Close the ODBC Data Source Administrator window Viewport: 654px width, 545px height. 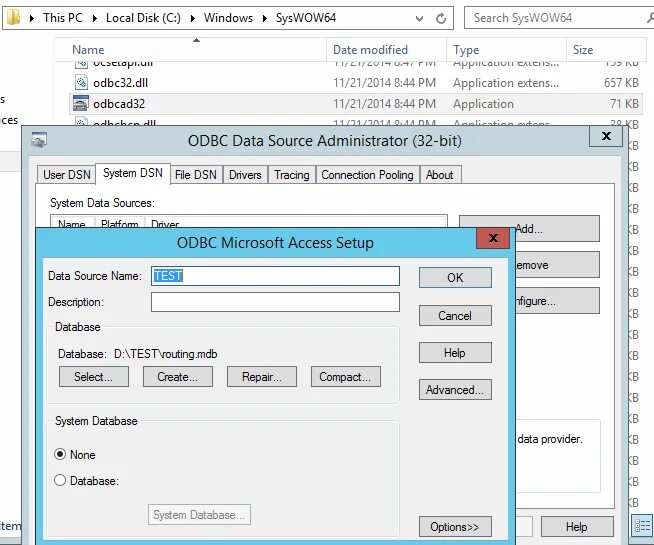(606, 136)
